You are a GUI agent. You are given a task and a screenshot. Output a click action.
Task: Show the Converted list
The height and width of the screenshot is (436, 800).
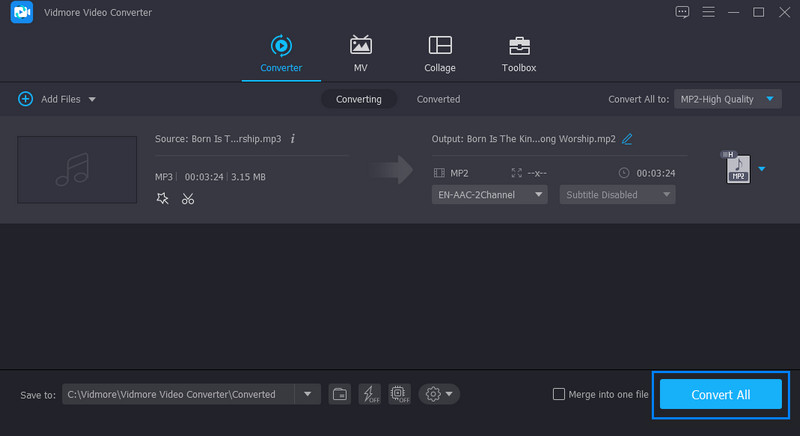pos(438,99)
